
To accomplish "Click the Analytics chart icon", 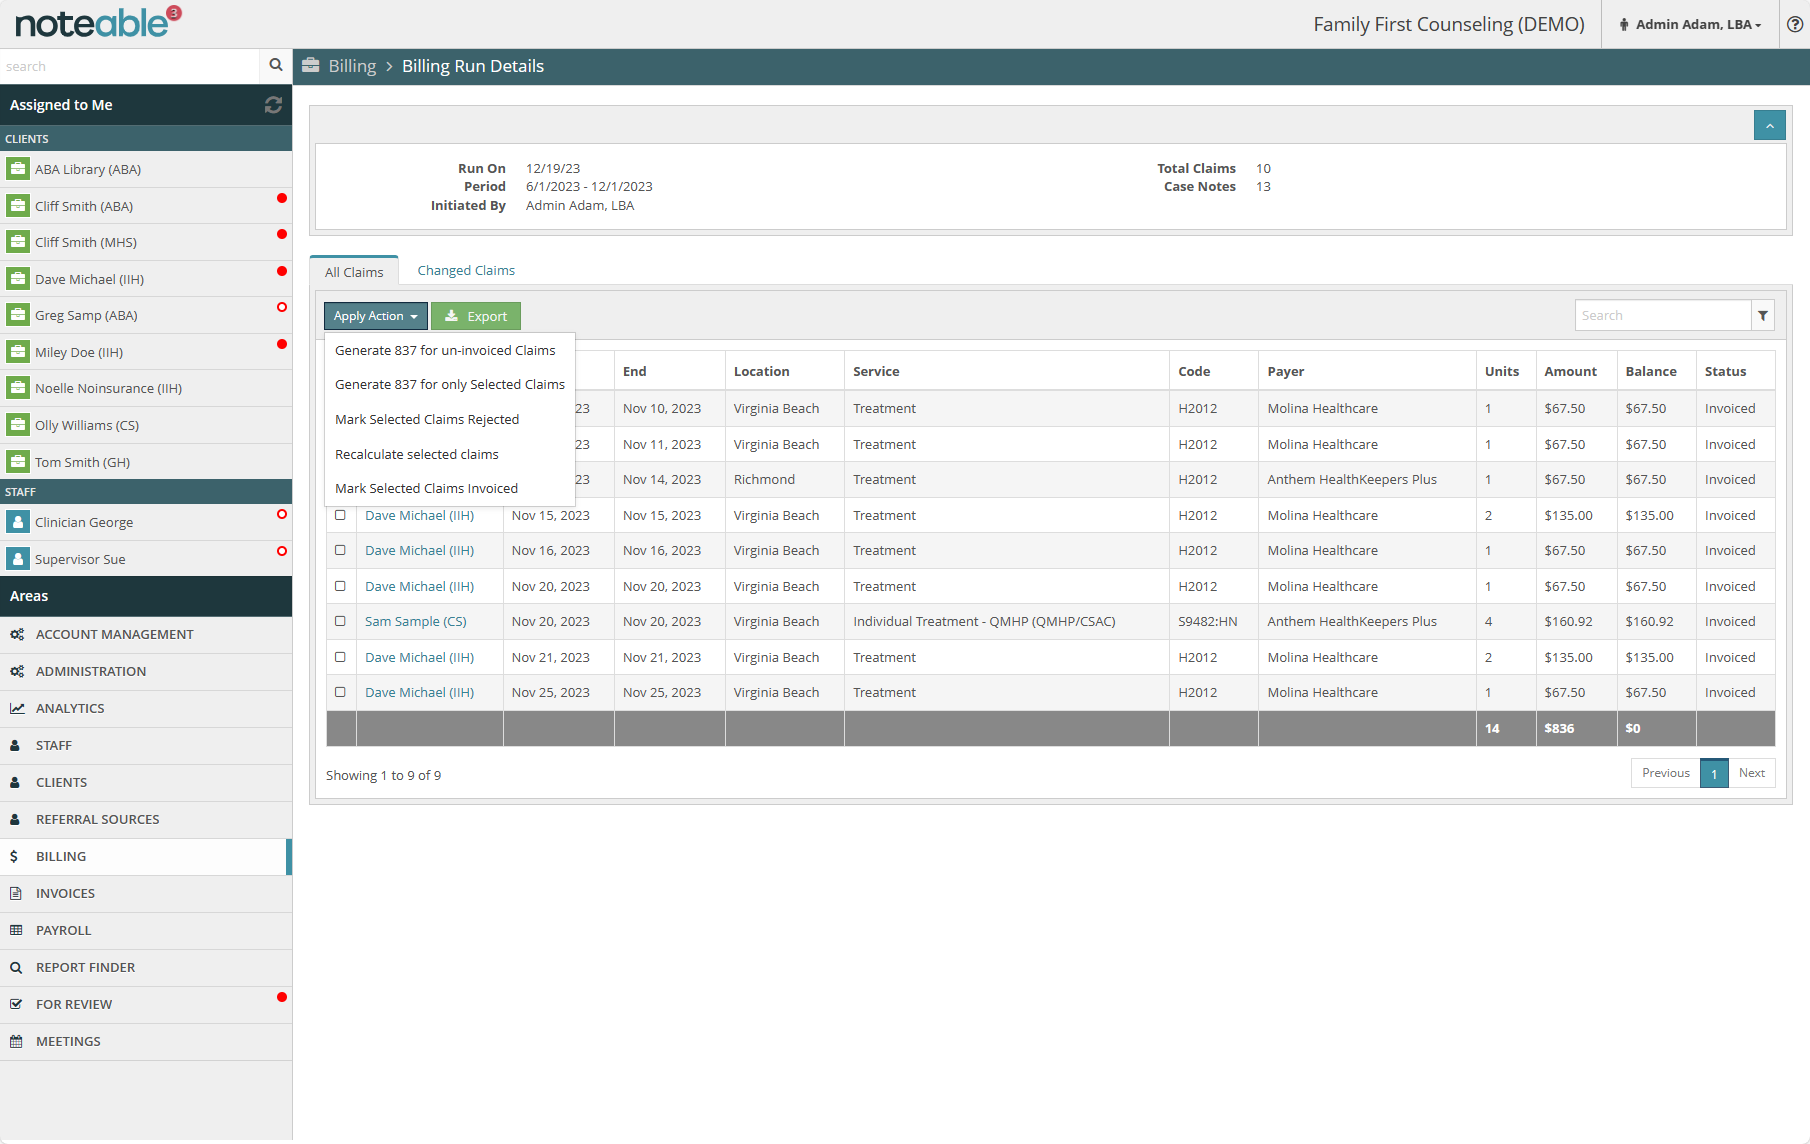I will 17,708.
